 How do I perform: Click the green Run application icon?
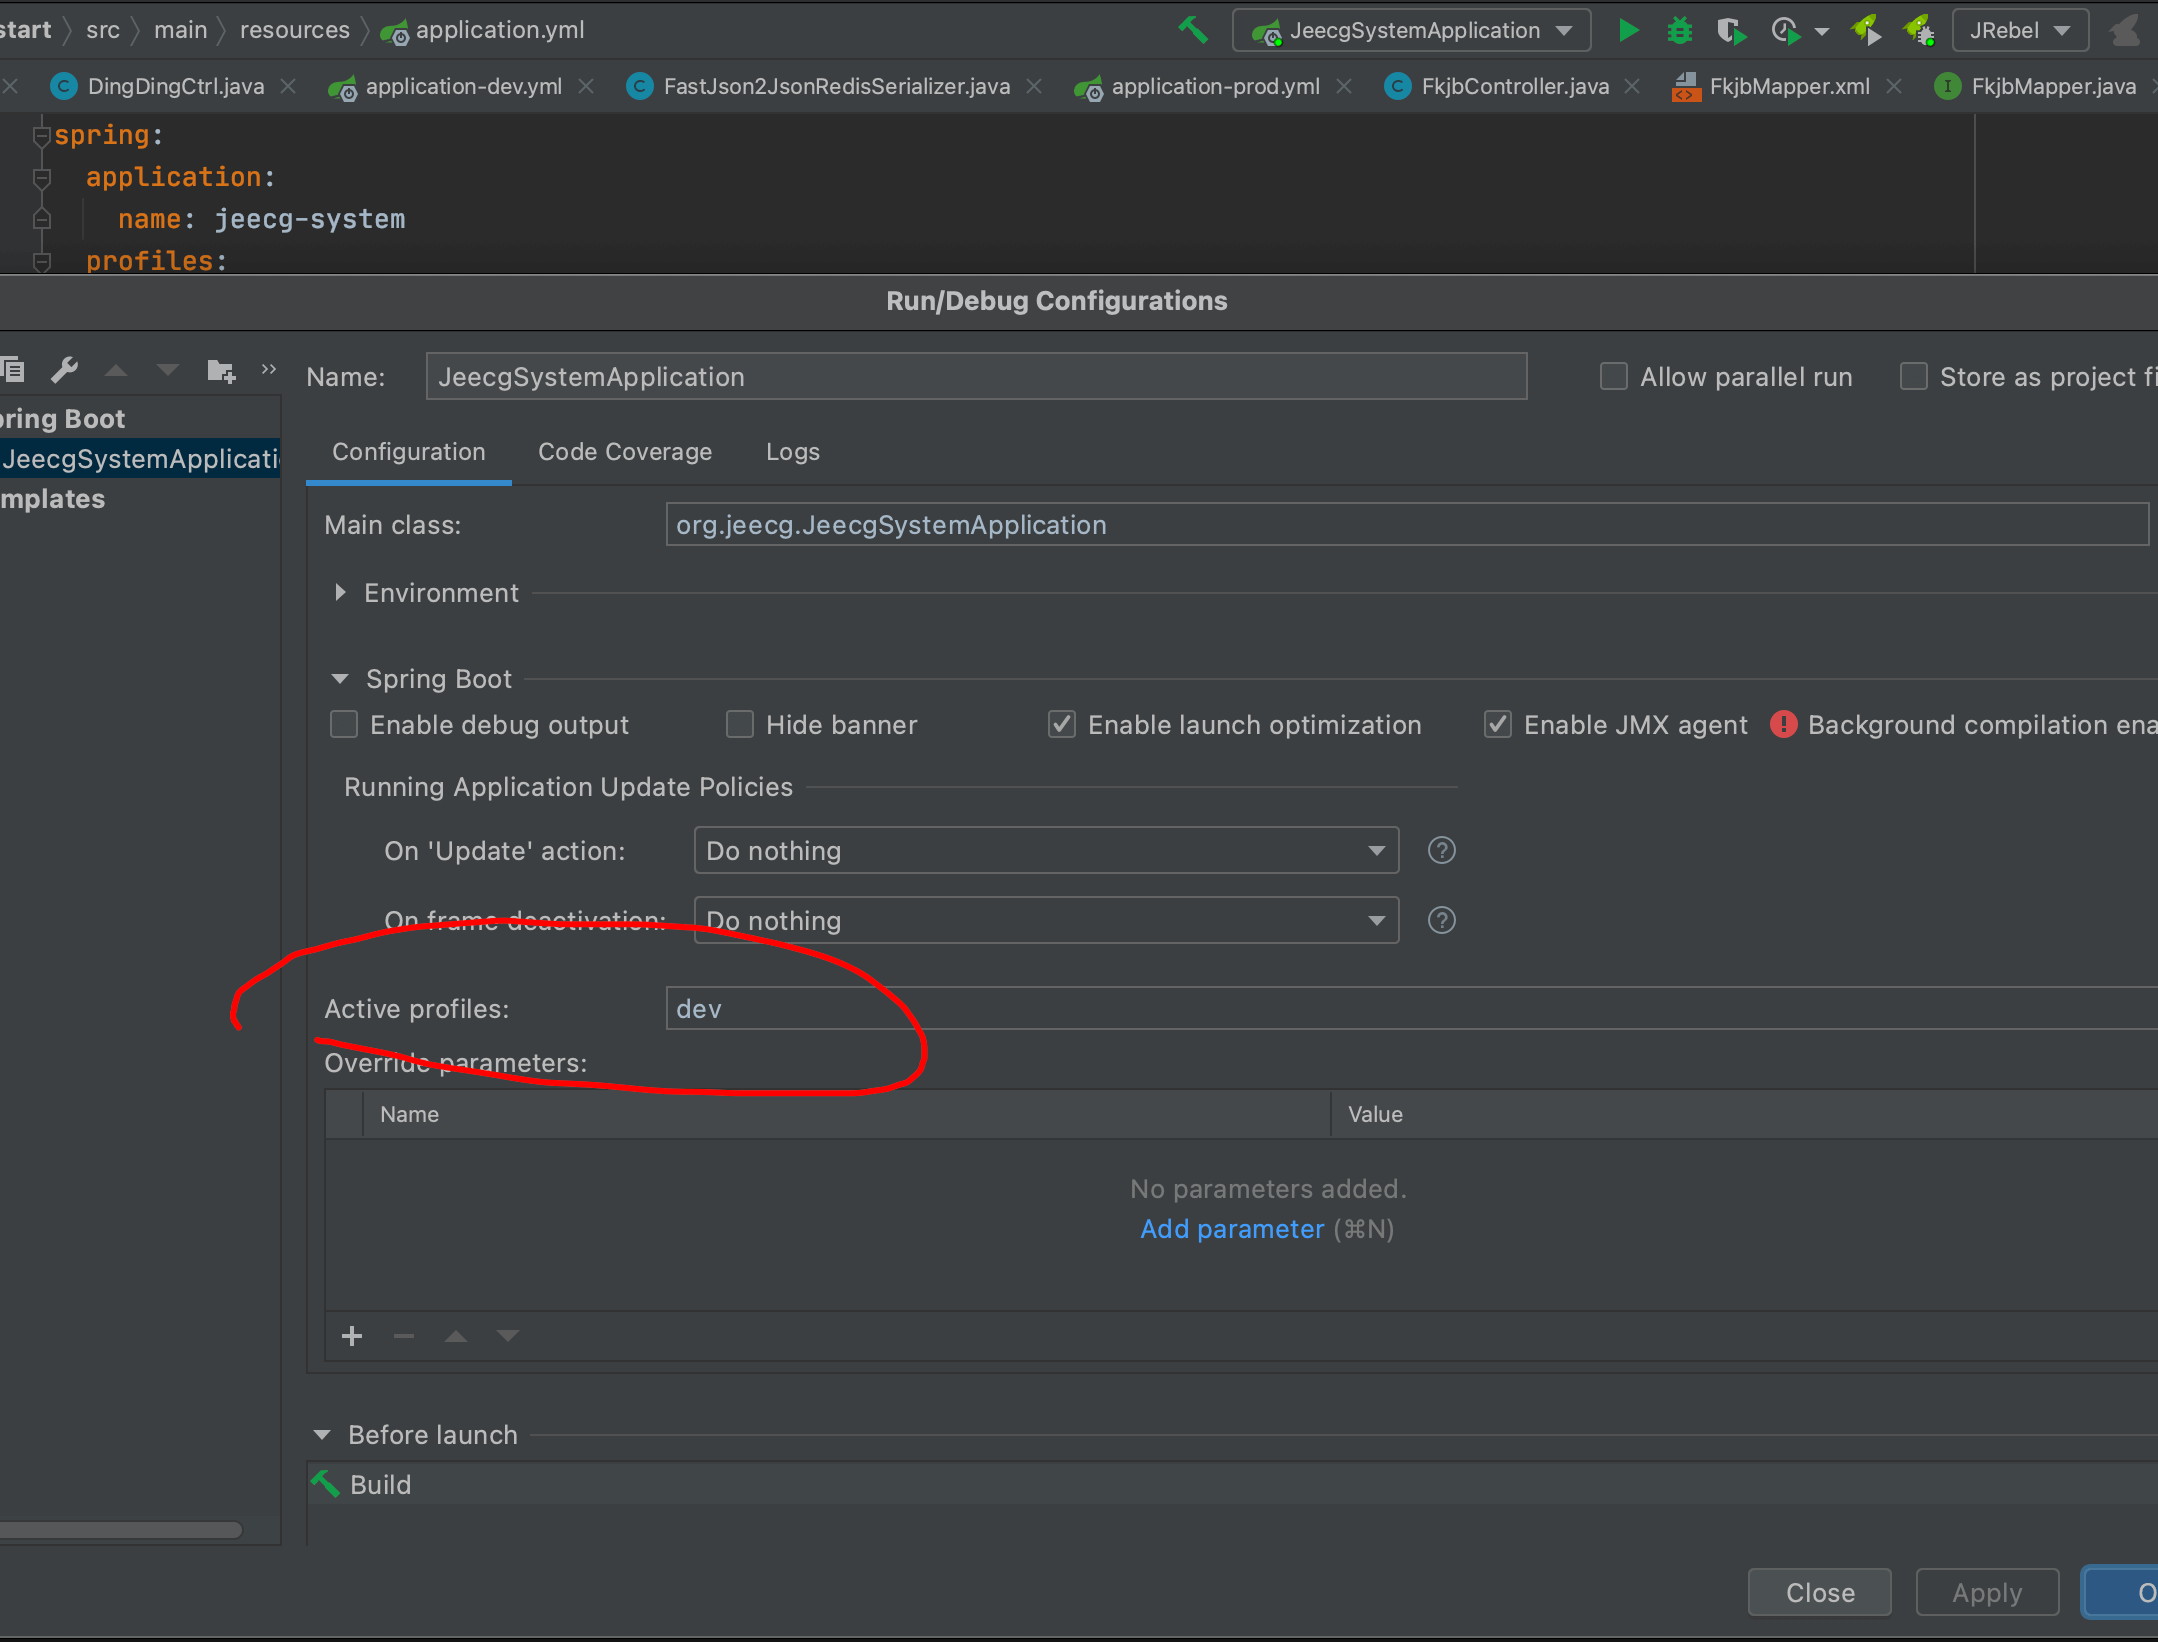tap(1628, 30)
